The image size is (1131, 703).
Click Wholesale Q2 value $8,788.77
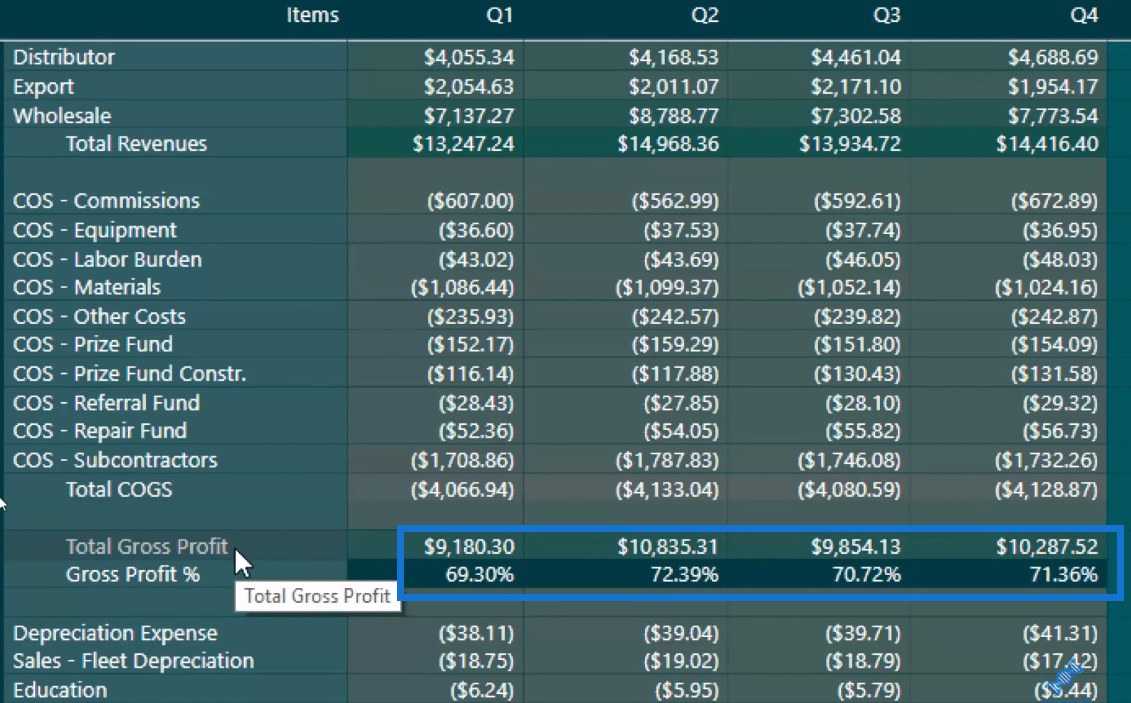point(674,115)
